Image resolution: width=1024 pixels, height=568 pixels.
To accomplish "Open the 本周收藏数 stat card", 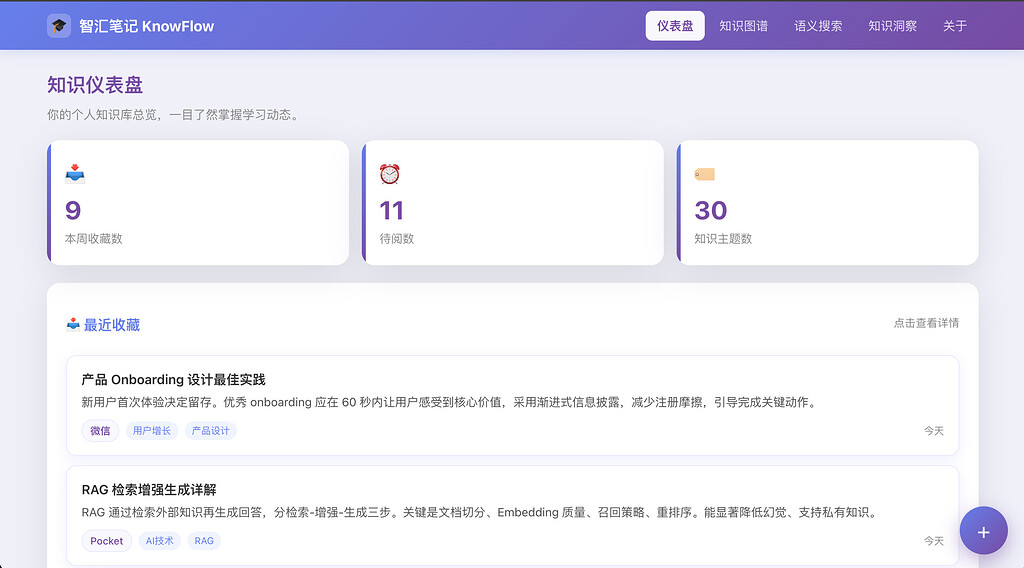I will tap(198, 202).
